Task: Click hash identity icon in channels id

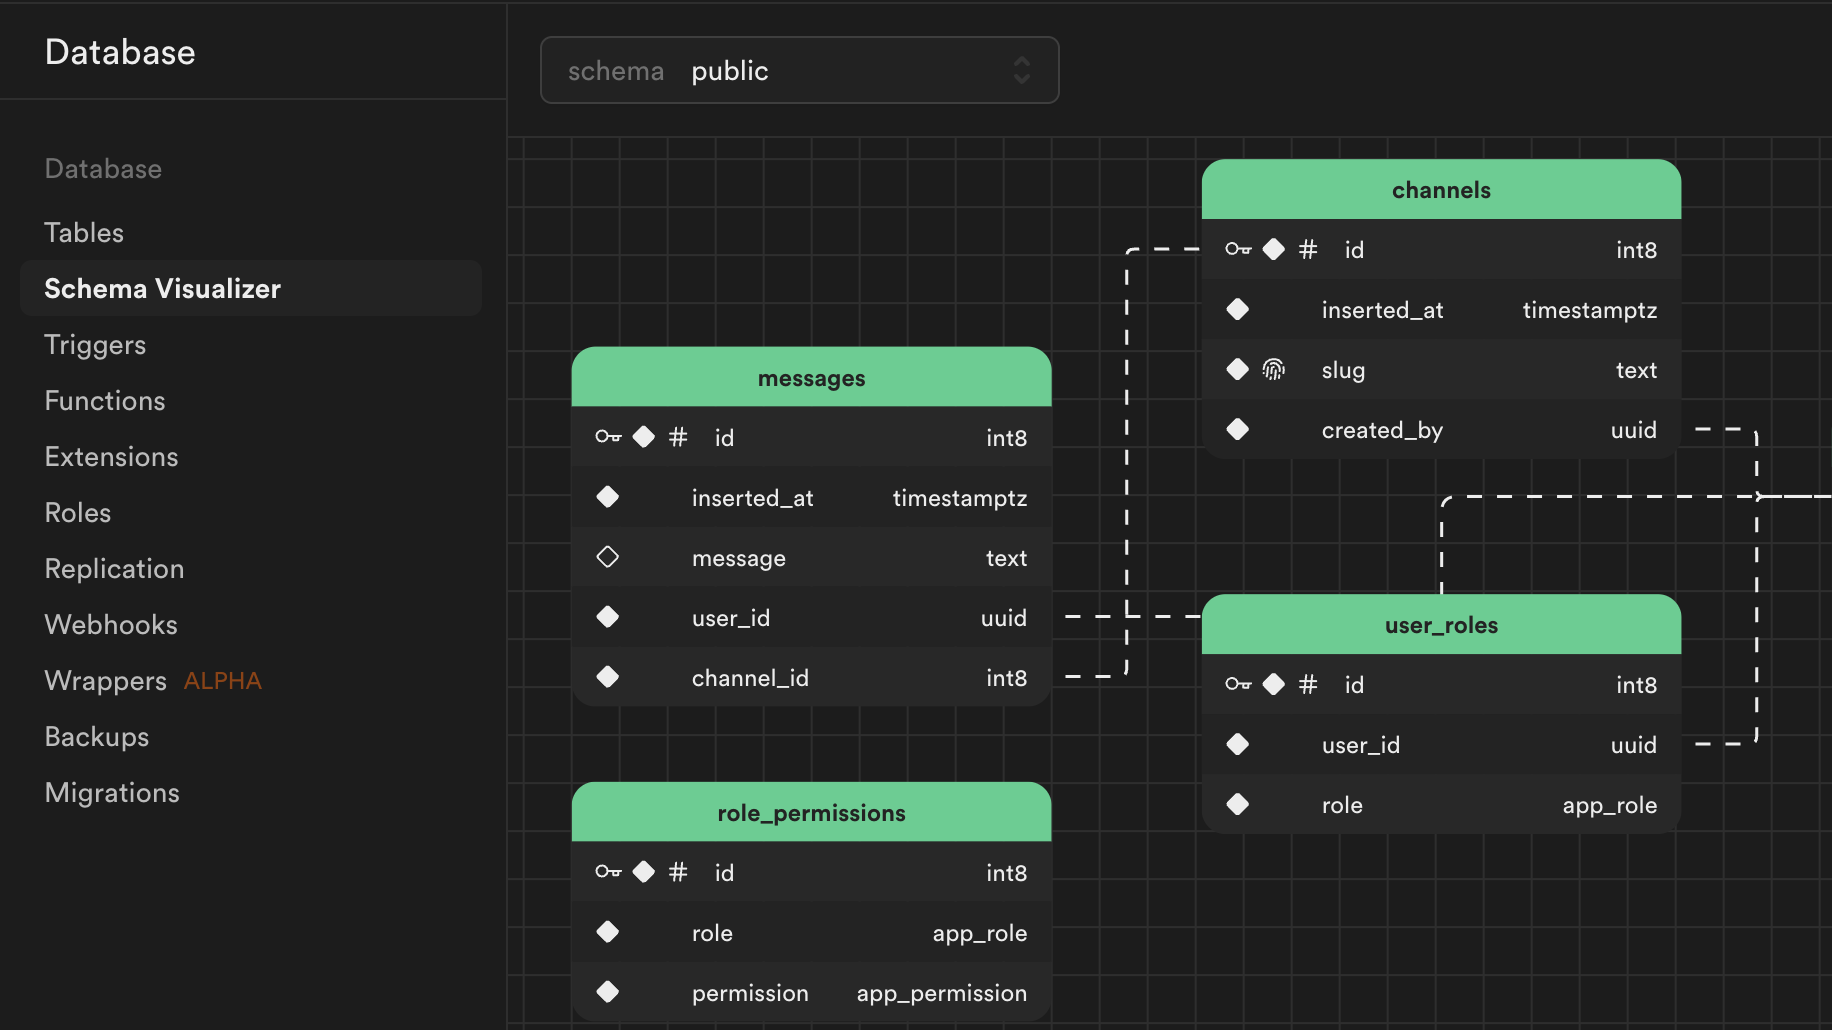Action: pos(1308,249)
